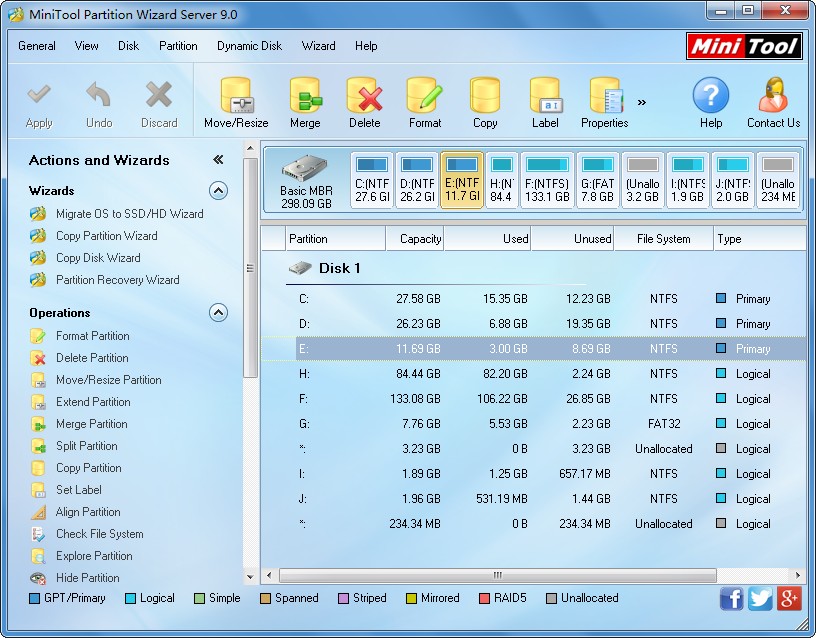The height and width of the screenshot is (638, 816).
Task: Click Extend Partition operation
Action: pos(93,402)
